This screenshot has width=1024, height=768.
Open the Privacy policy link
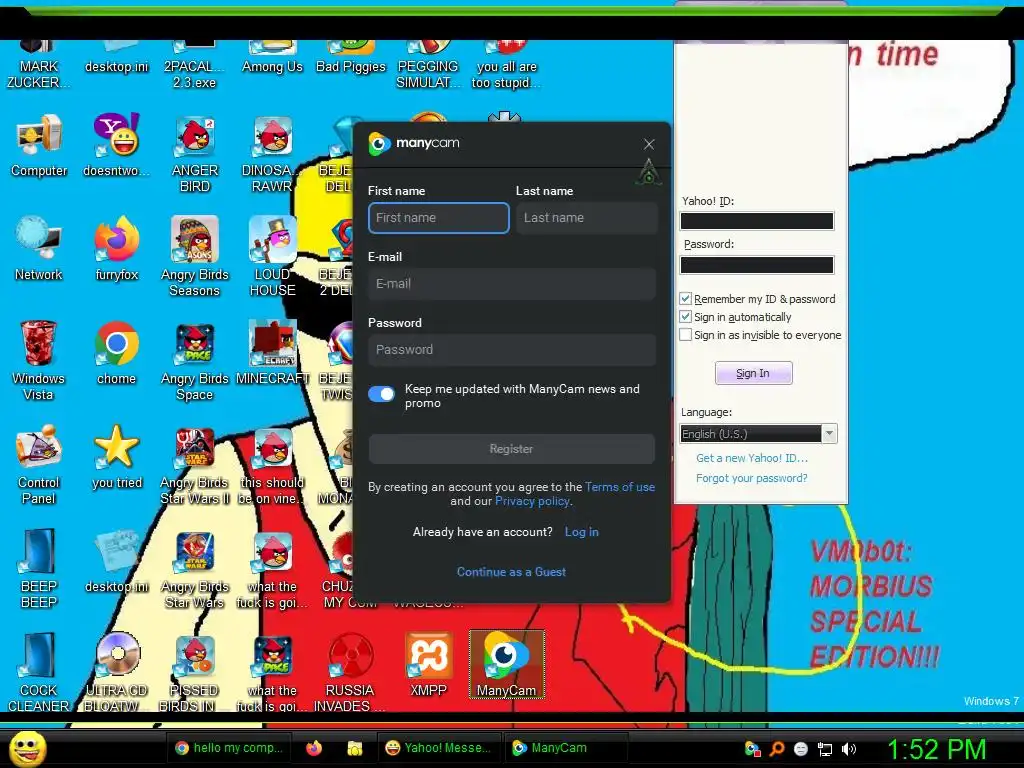tap(532, 501)
